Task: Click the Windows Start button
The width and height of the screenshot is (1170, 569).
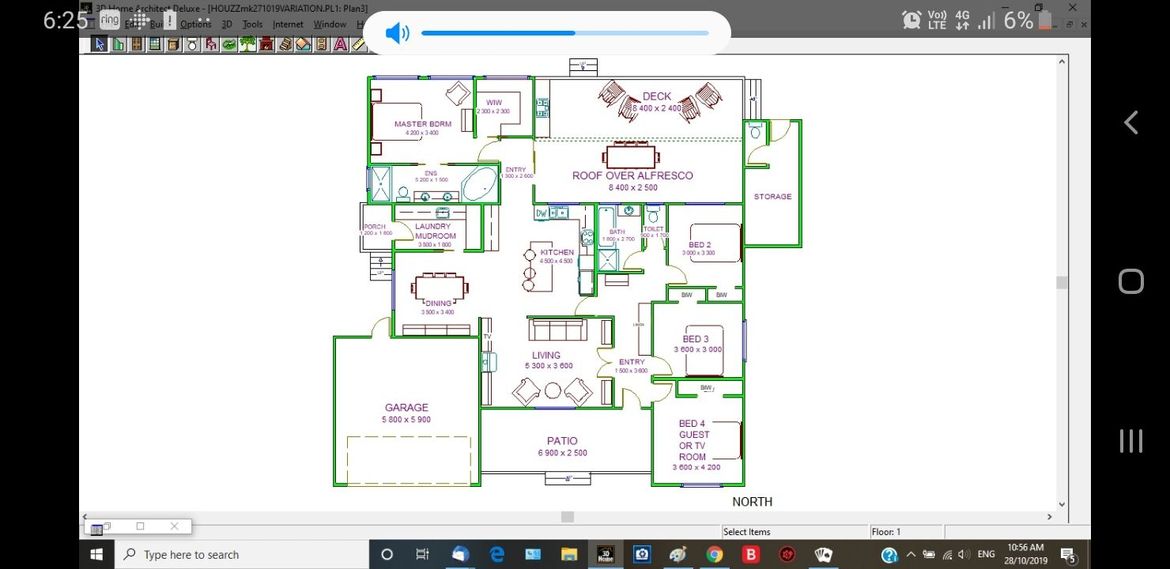Action: [x=97, y=554]
